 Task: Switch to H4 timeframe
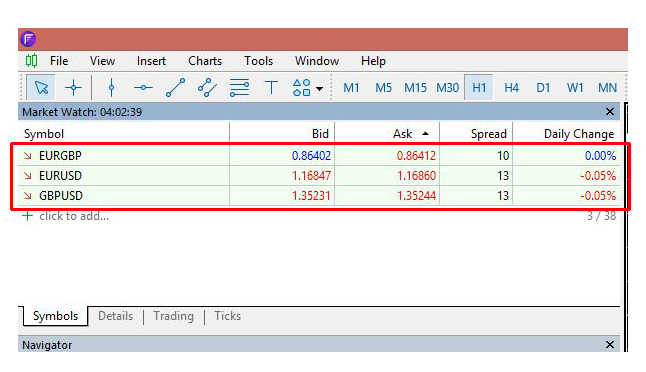click(511, 87)
